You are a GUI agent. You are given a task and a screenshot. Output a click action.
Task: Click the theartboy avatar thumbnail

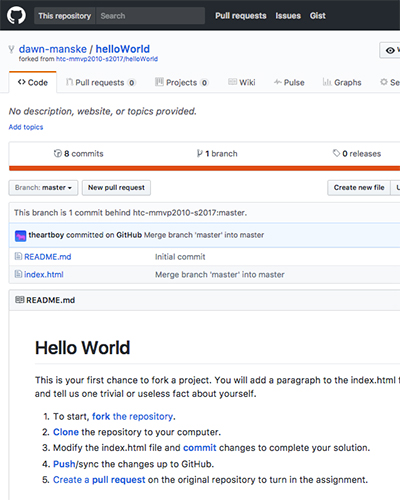click(x=20, y=236)
